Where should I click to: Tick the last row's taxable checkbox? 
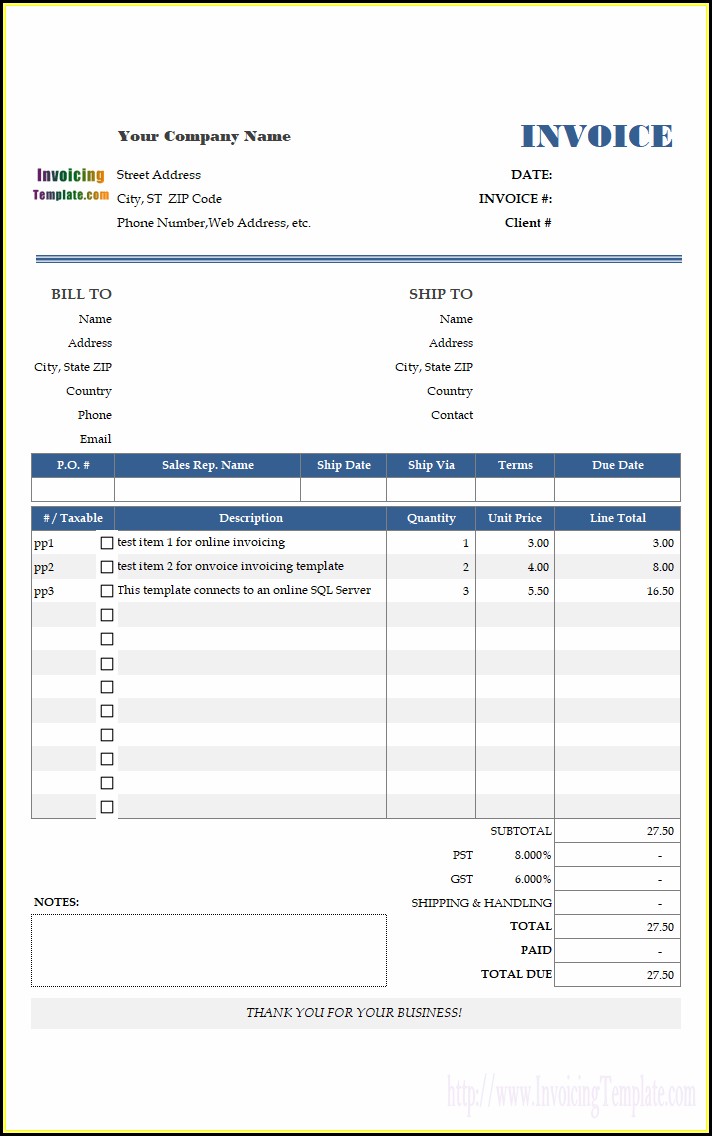tap(106, 806)
